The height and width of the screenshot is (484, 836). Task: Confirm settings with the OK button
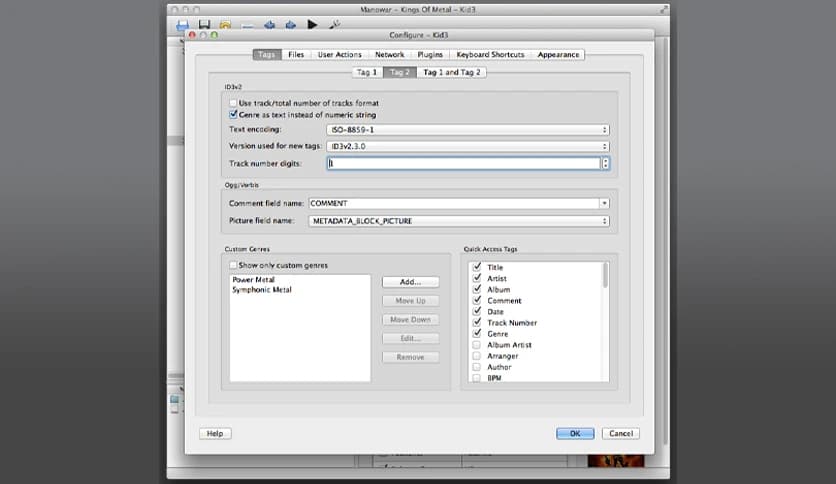pyautogui.click(x=575, y=433)
